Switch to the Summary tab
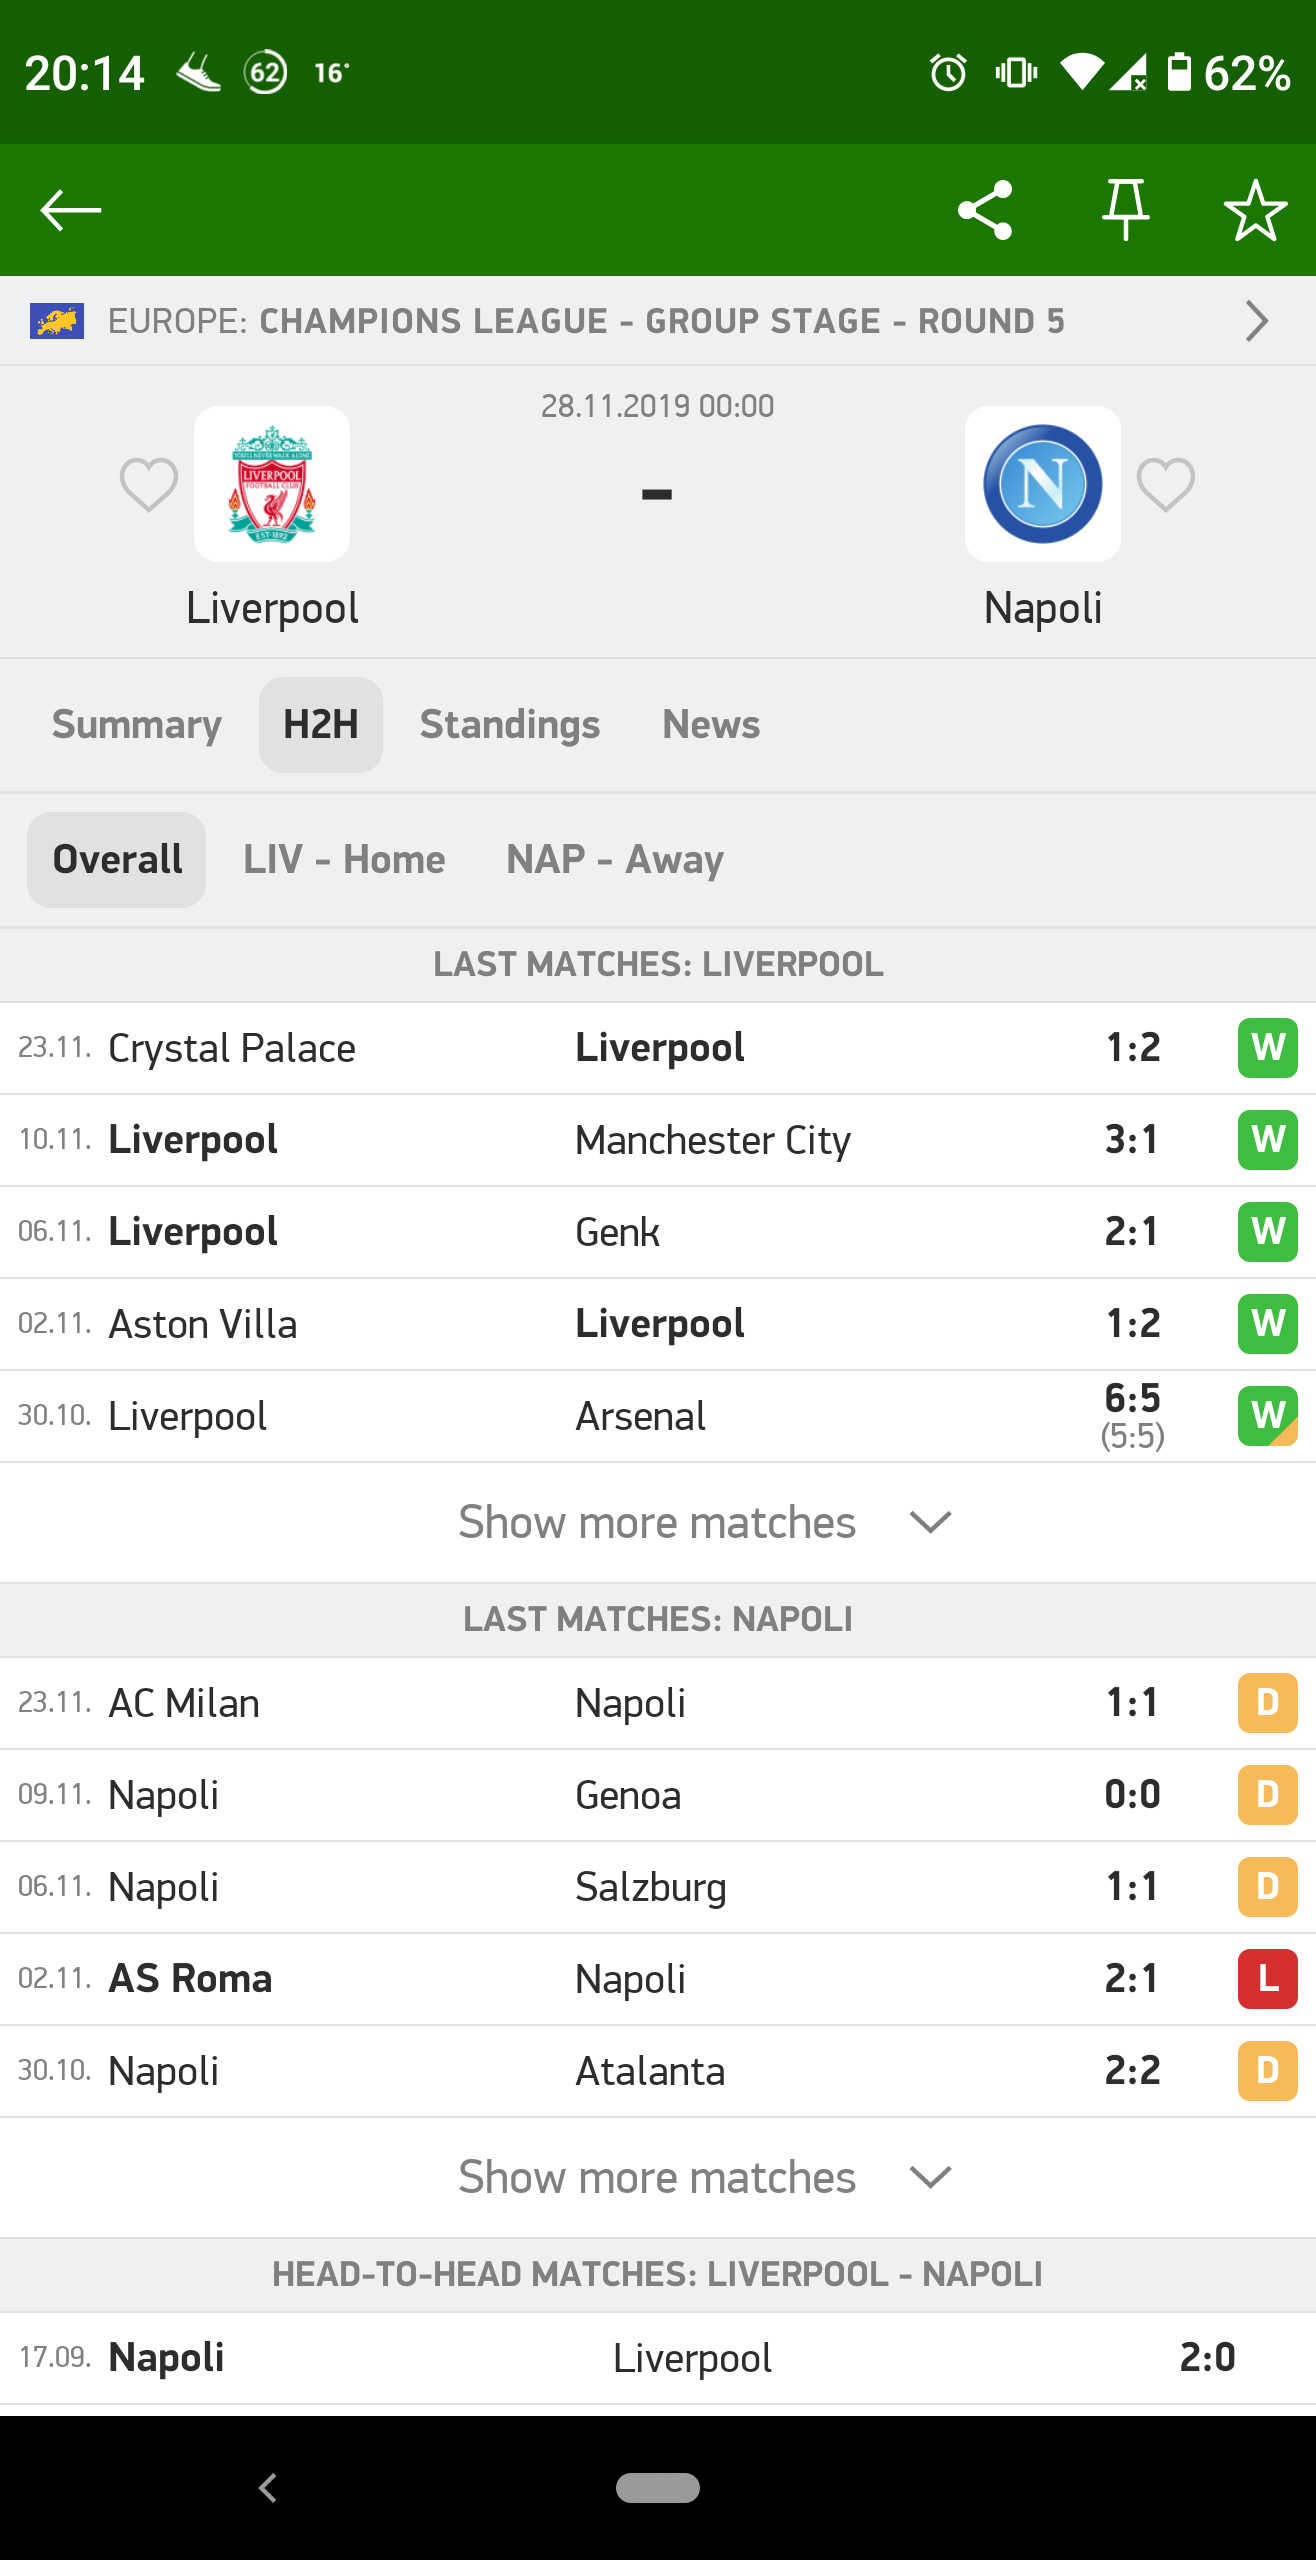The width and height of the screenshot is (1316, 2560). tap(137, 725)
